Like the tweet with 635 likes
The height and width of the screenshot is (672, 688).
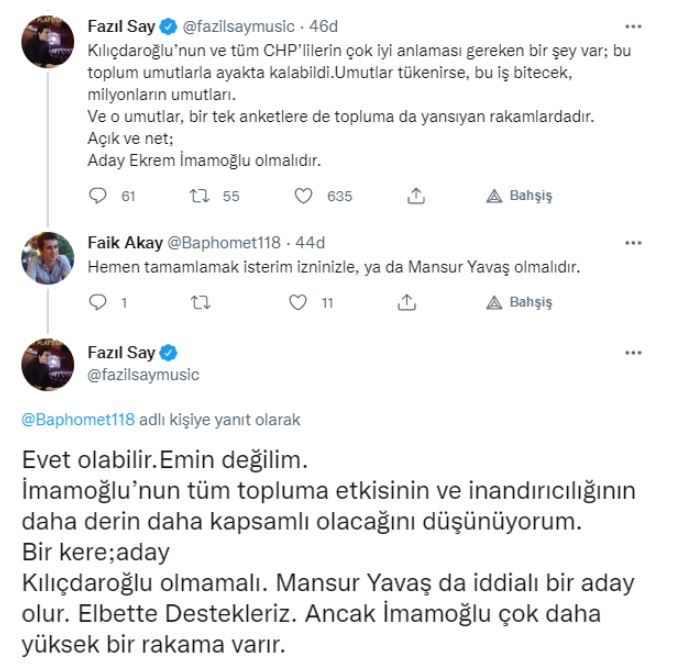click(305, 196)
